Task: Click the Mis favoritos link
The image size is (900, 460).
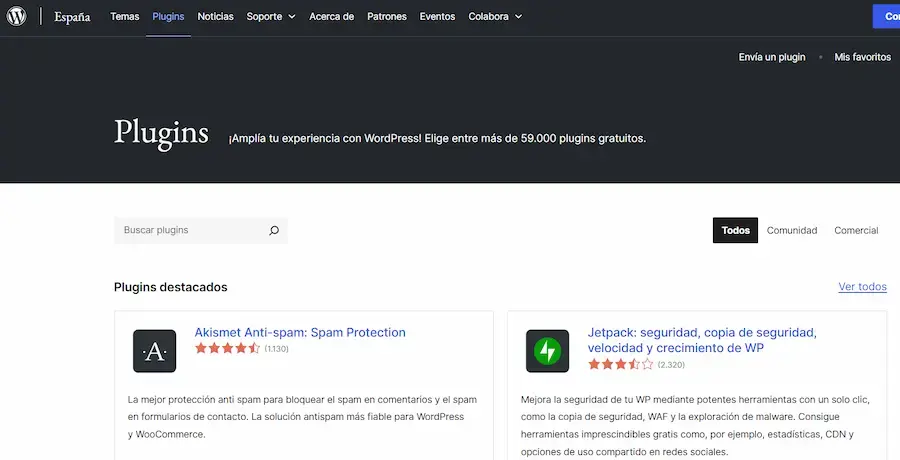Action: (862, 57)
